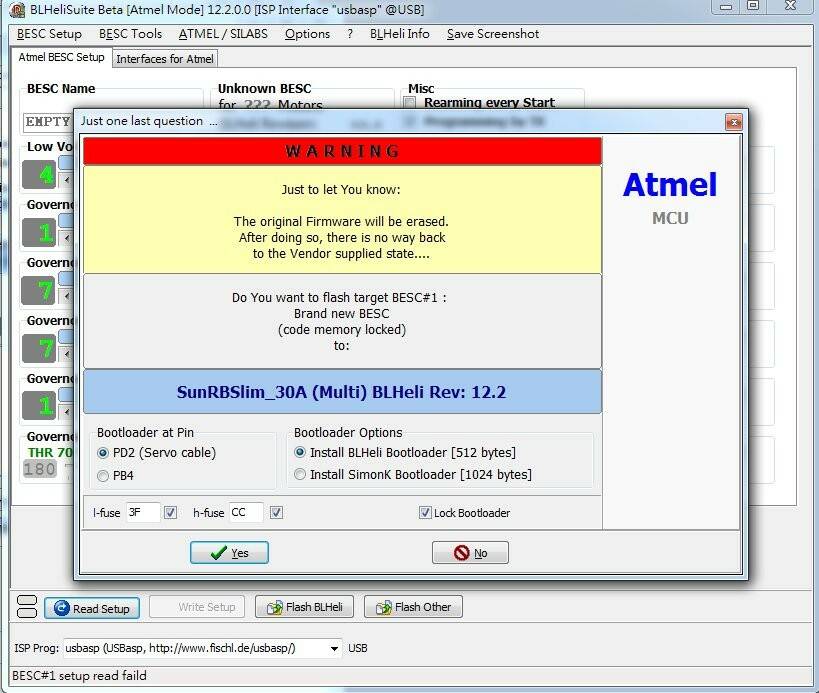Viewport: 819px width, 693px height.
Task: Open the ISP Prog programmer dropdown
Action: coord(334,649)
